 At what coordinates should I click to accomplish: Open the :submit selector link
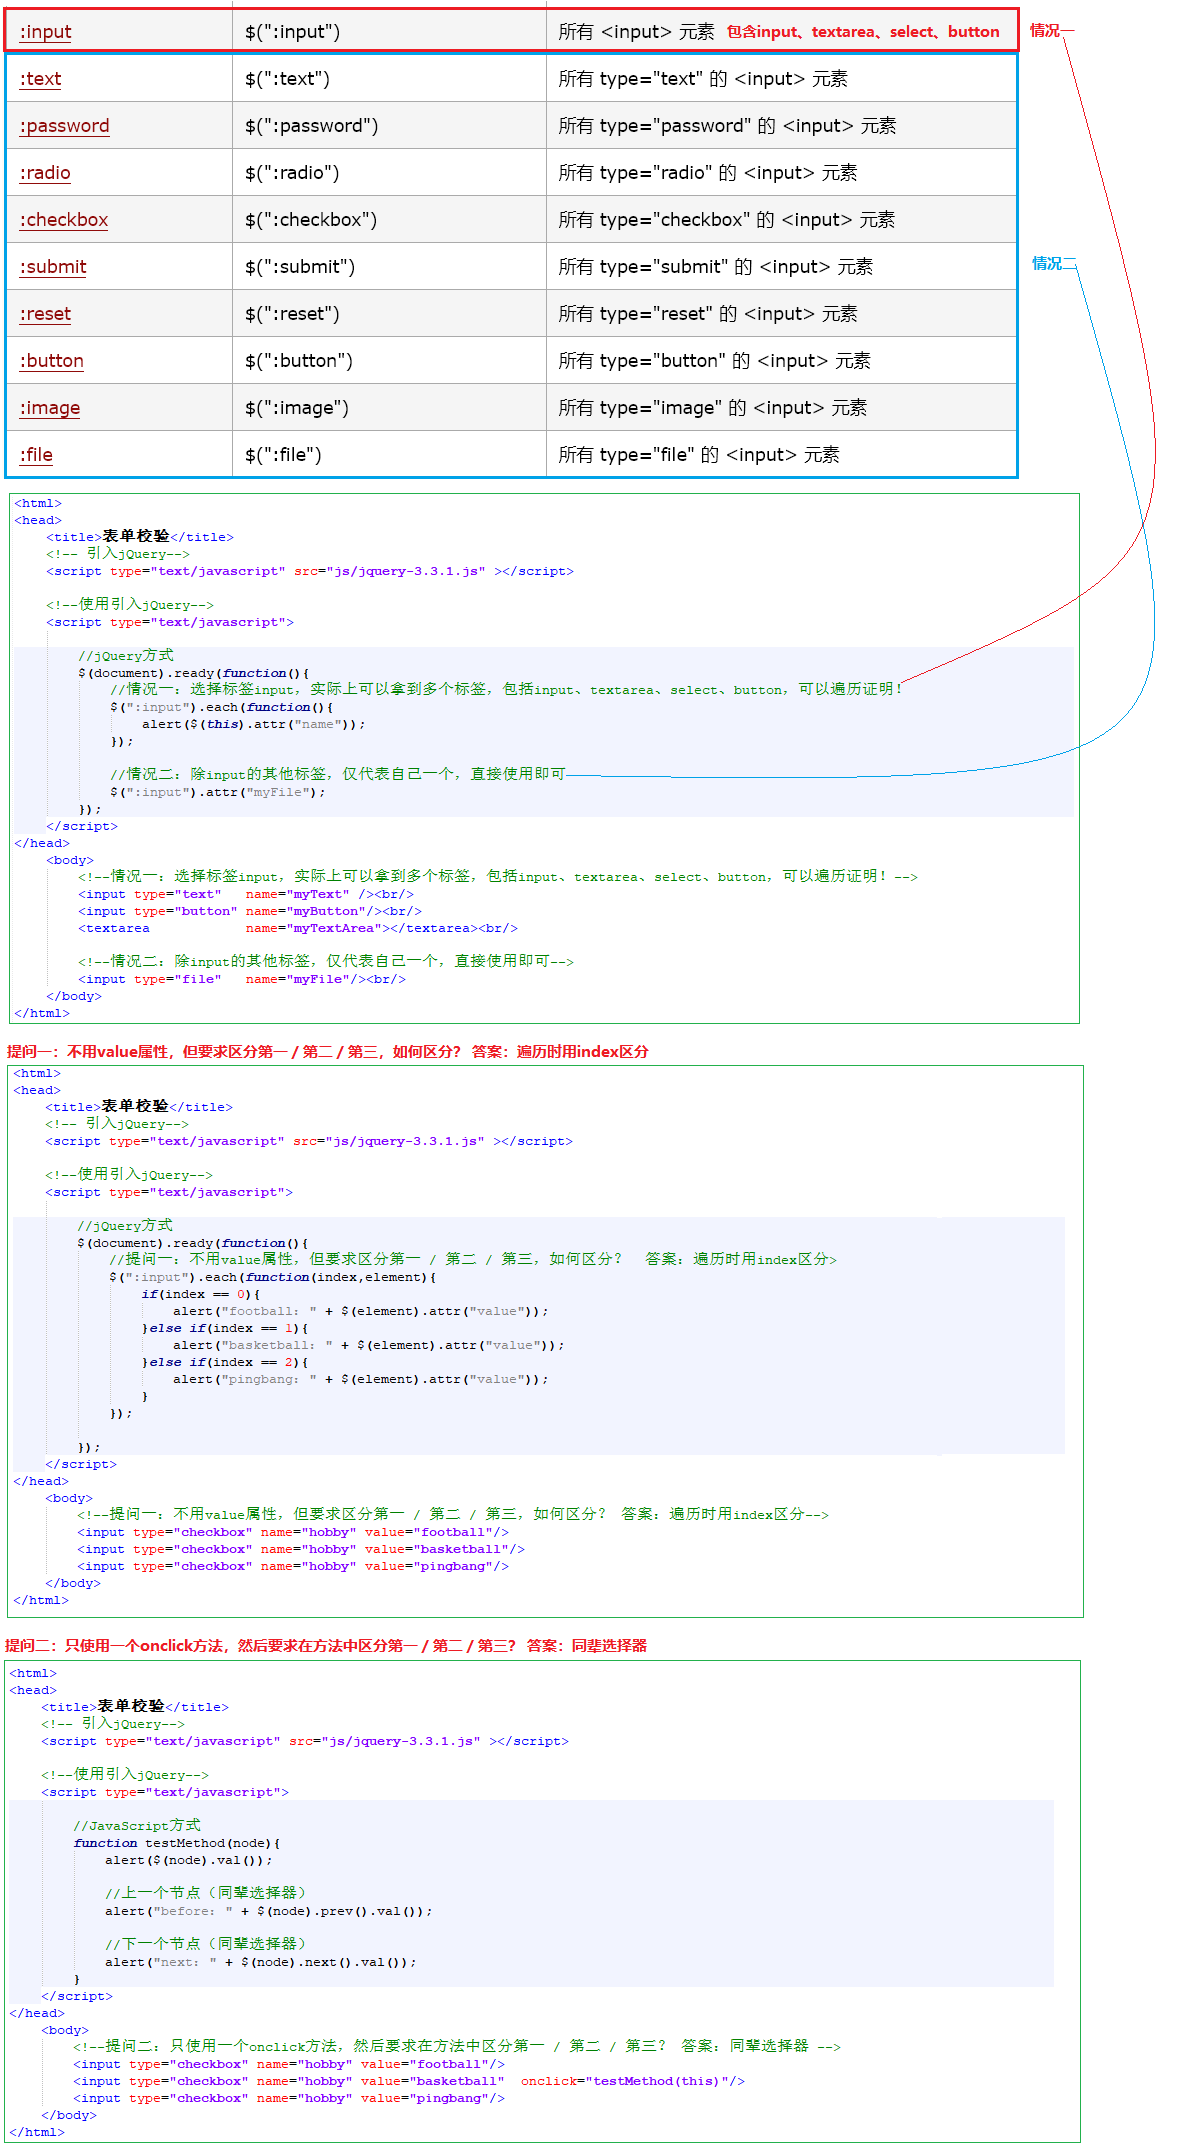point(53,267)
